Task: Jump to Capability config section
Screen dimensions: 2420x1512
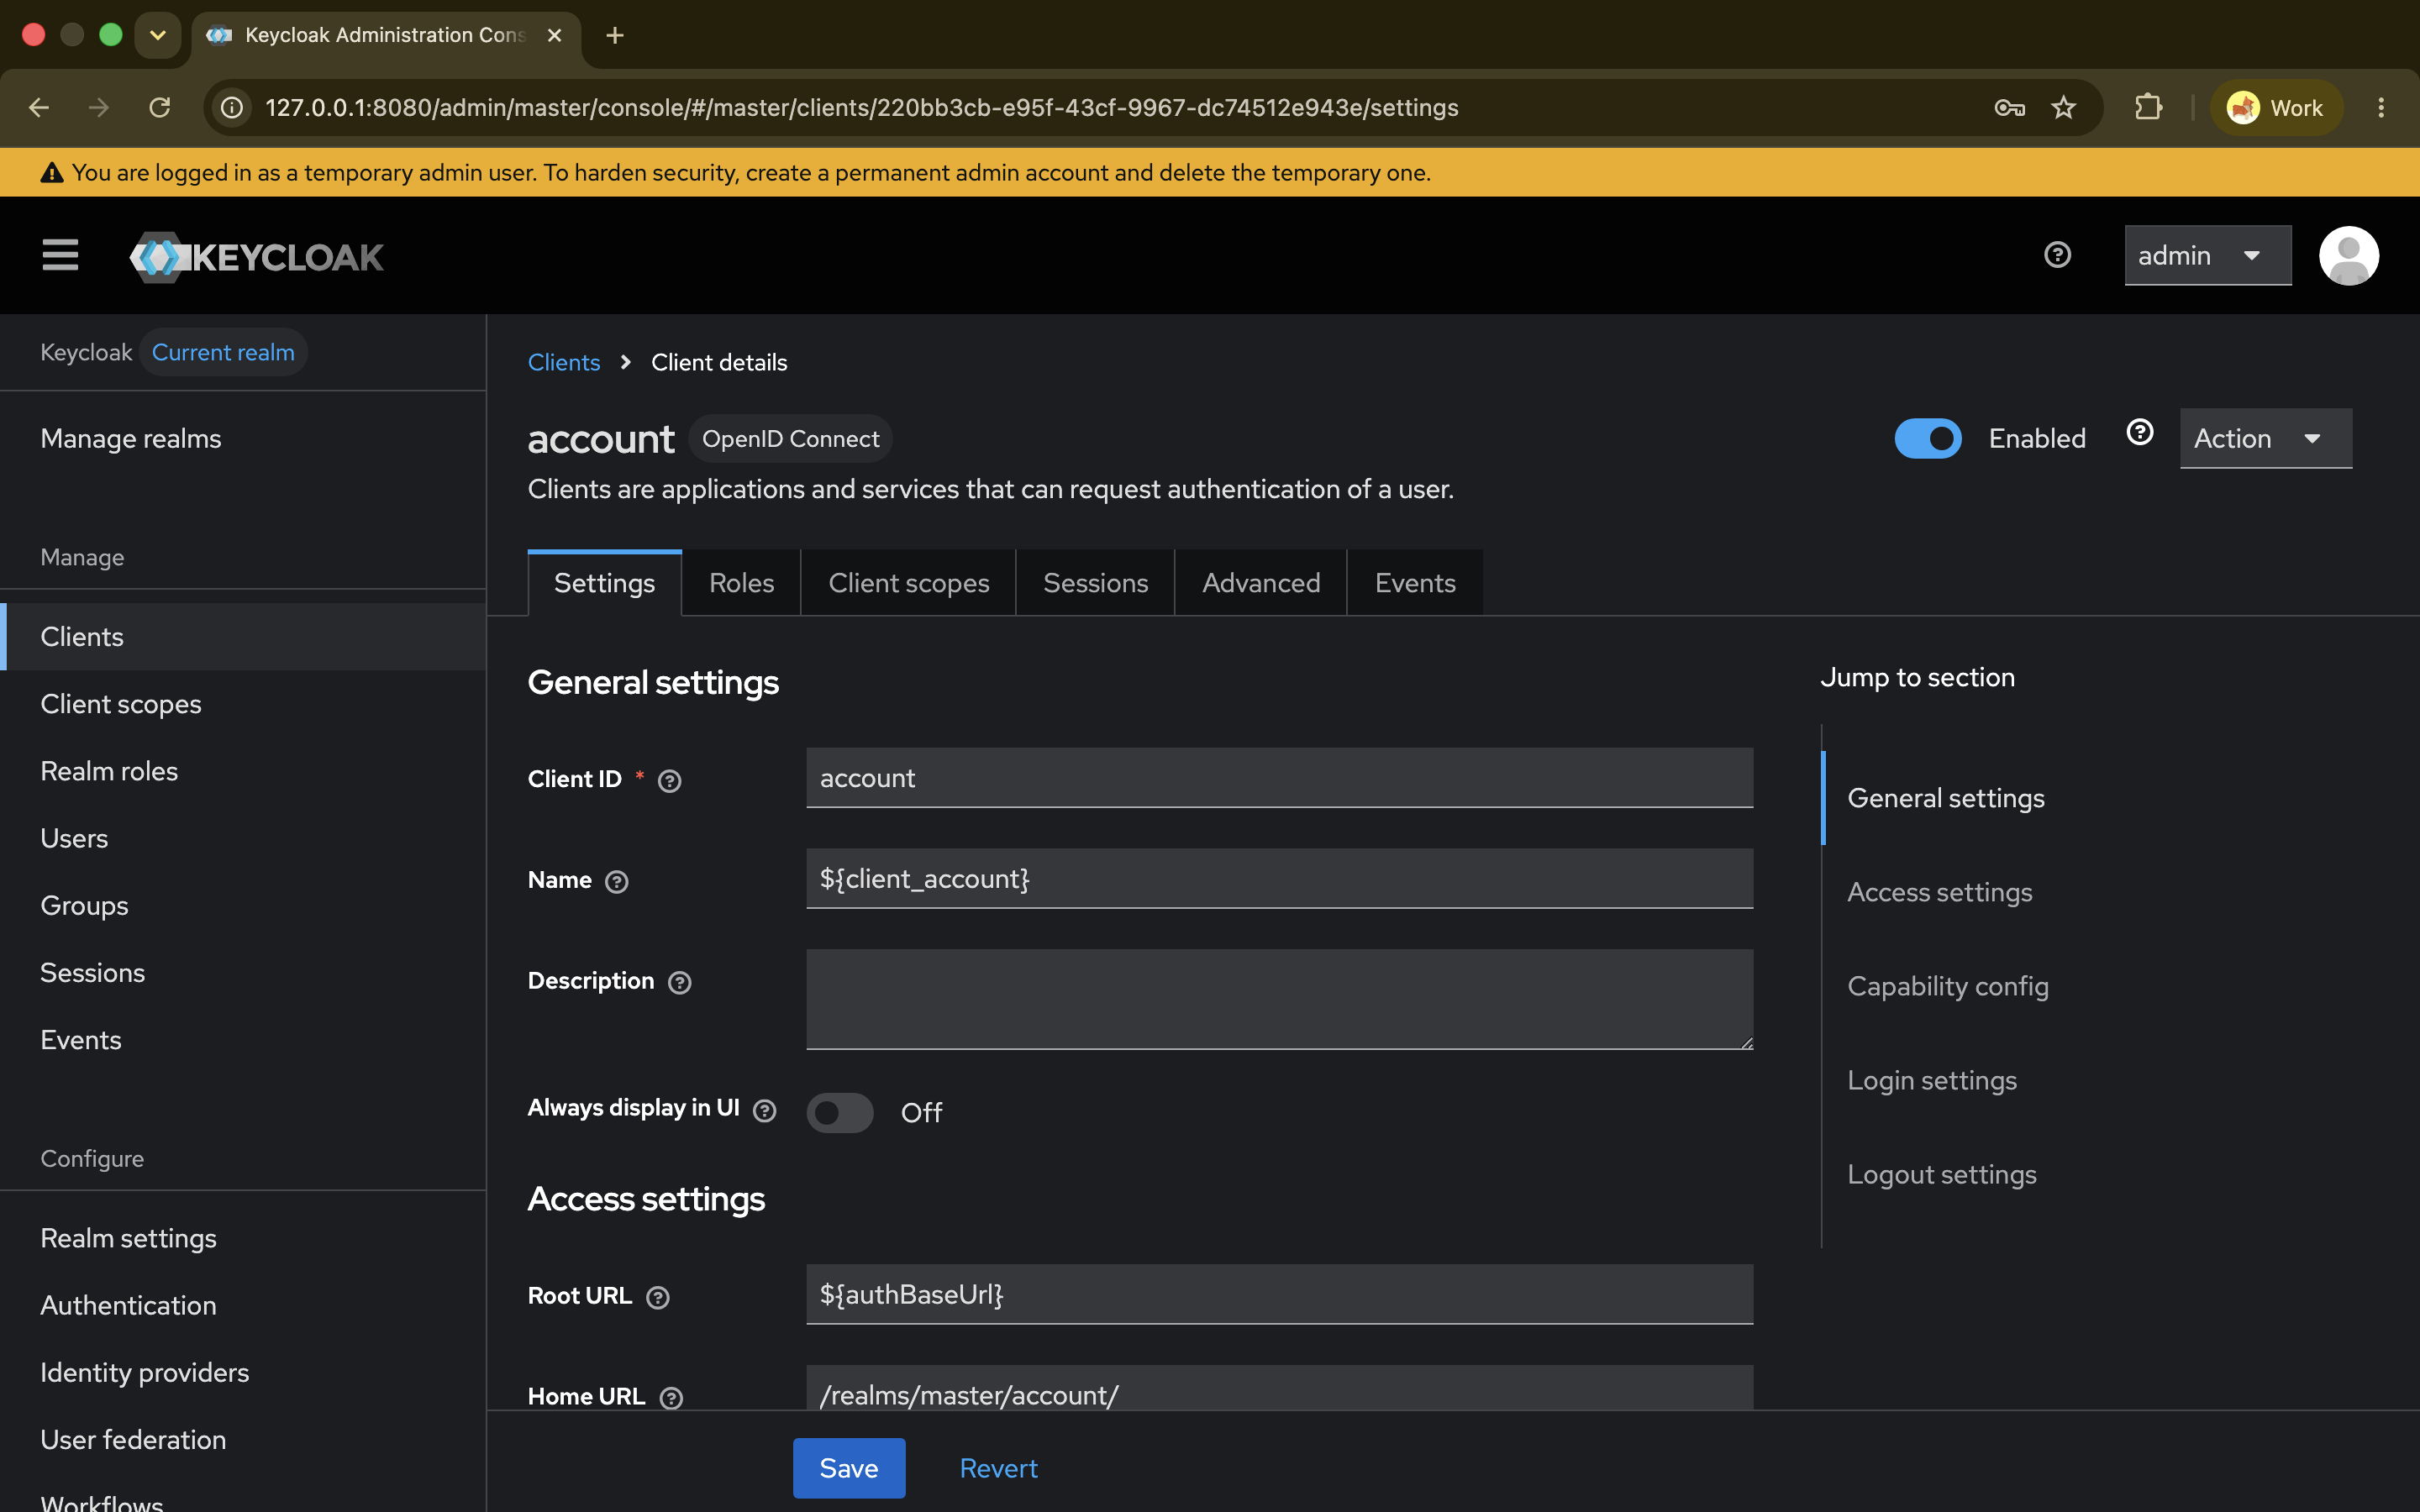Action: 1947,986
